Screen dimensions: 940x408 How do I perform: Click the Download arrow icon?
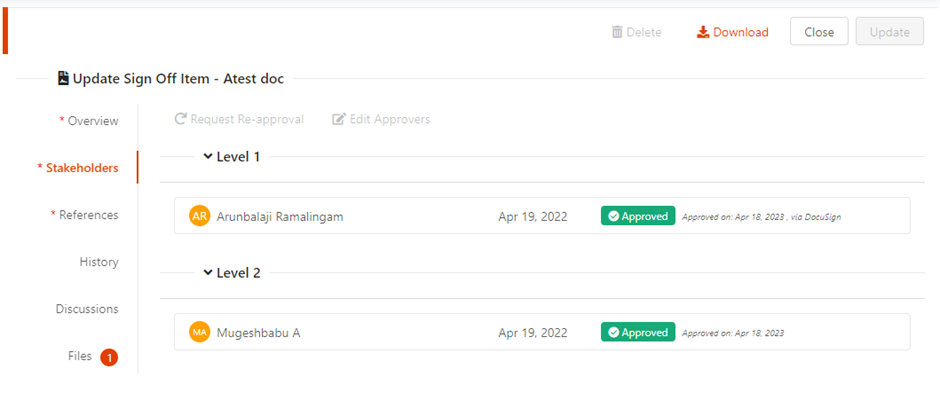tap(703, 32)
